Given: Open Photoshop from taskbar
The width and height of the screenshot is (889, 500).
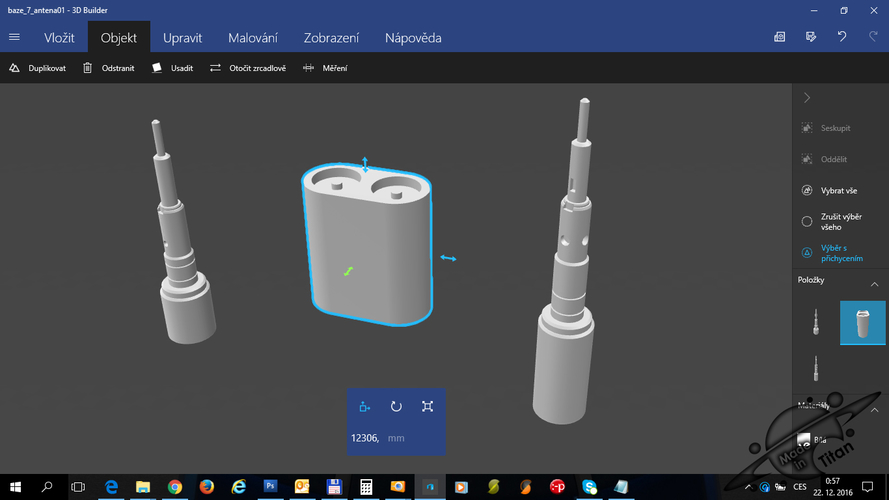Looking at the screenshot, I should pos(270,487).
